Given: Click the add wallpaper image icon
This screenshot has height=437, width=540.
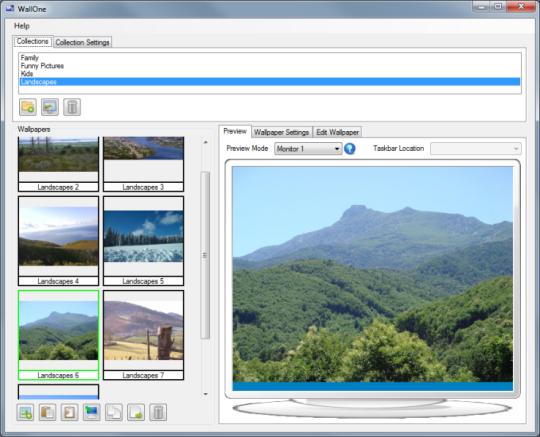Looking at the screenshot, I should pos(25,412).
